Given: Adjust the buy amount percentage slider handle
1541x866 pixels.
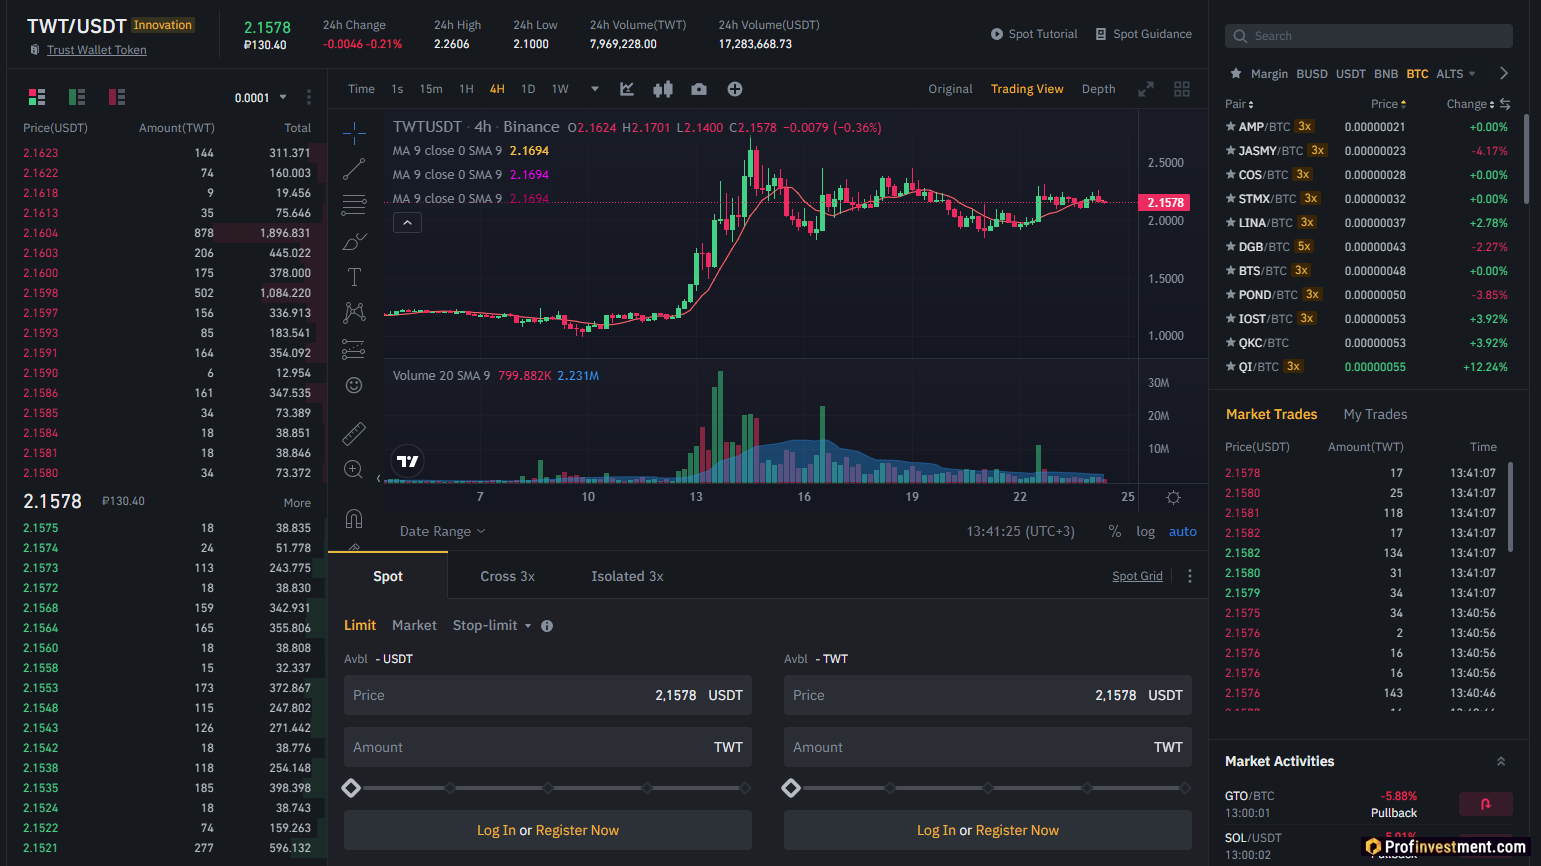Looking at the screenshot, I should 351,788.
